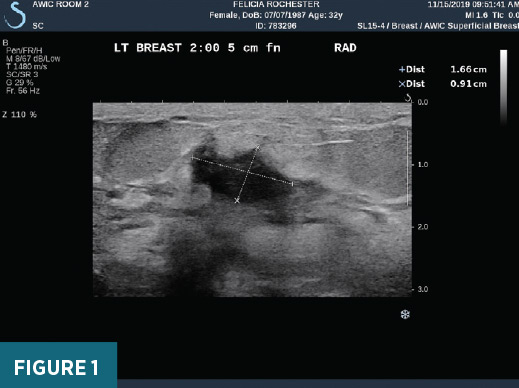The image size is (519, 388).
Task: Click the patient name FELICIA ROCHESTER
Action: pyautogui.click(x=276, y=4)
